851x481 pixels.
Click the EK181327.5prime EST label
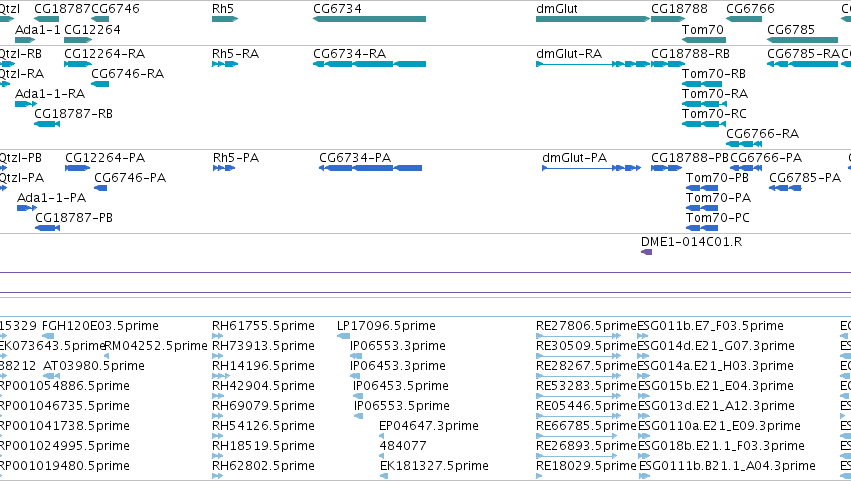pyautogui.click(x=434, y=466)
